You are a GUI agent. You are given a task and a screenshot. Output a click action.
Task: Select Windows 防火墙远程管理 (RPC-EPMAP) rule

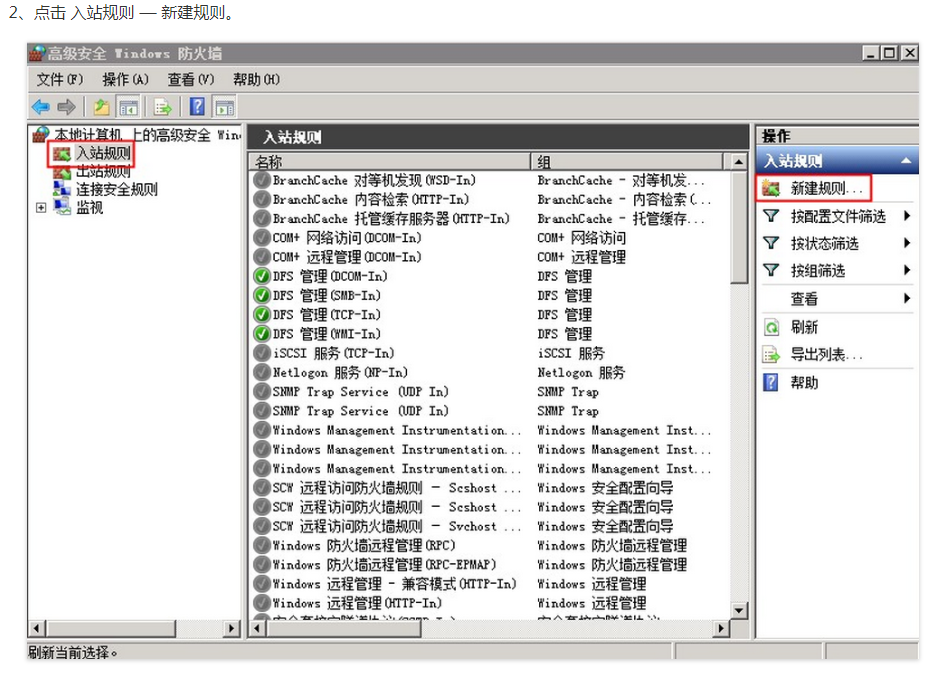pos(384,565)
